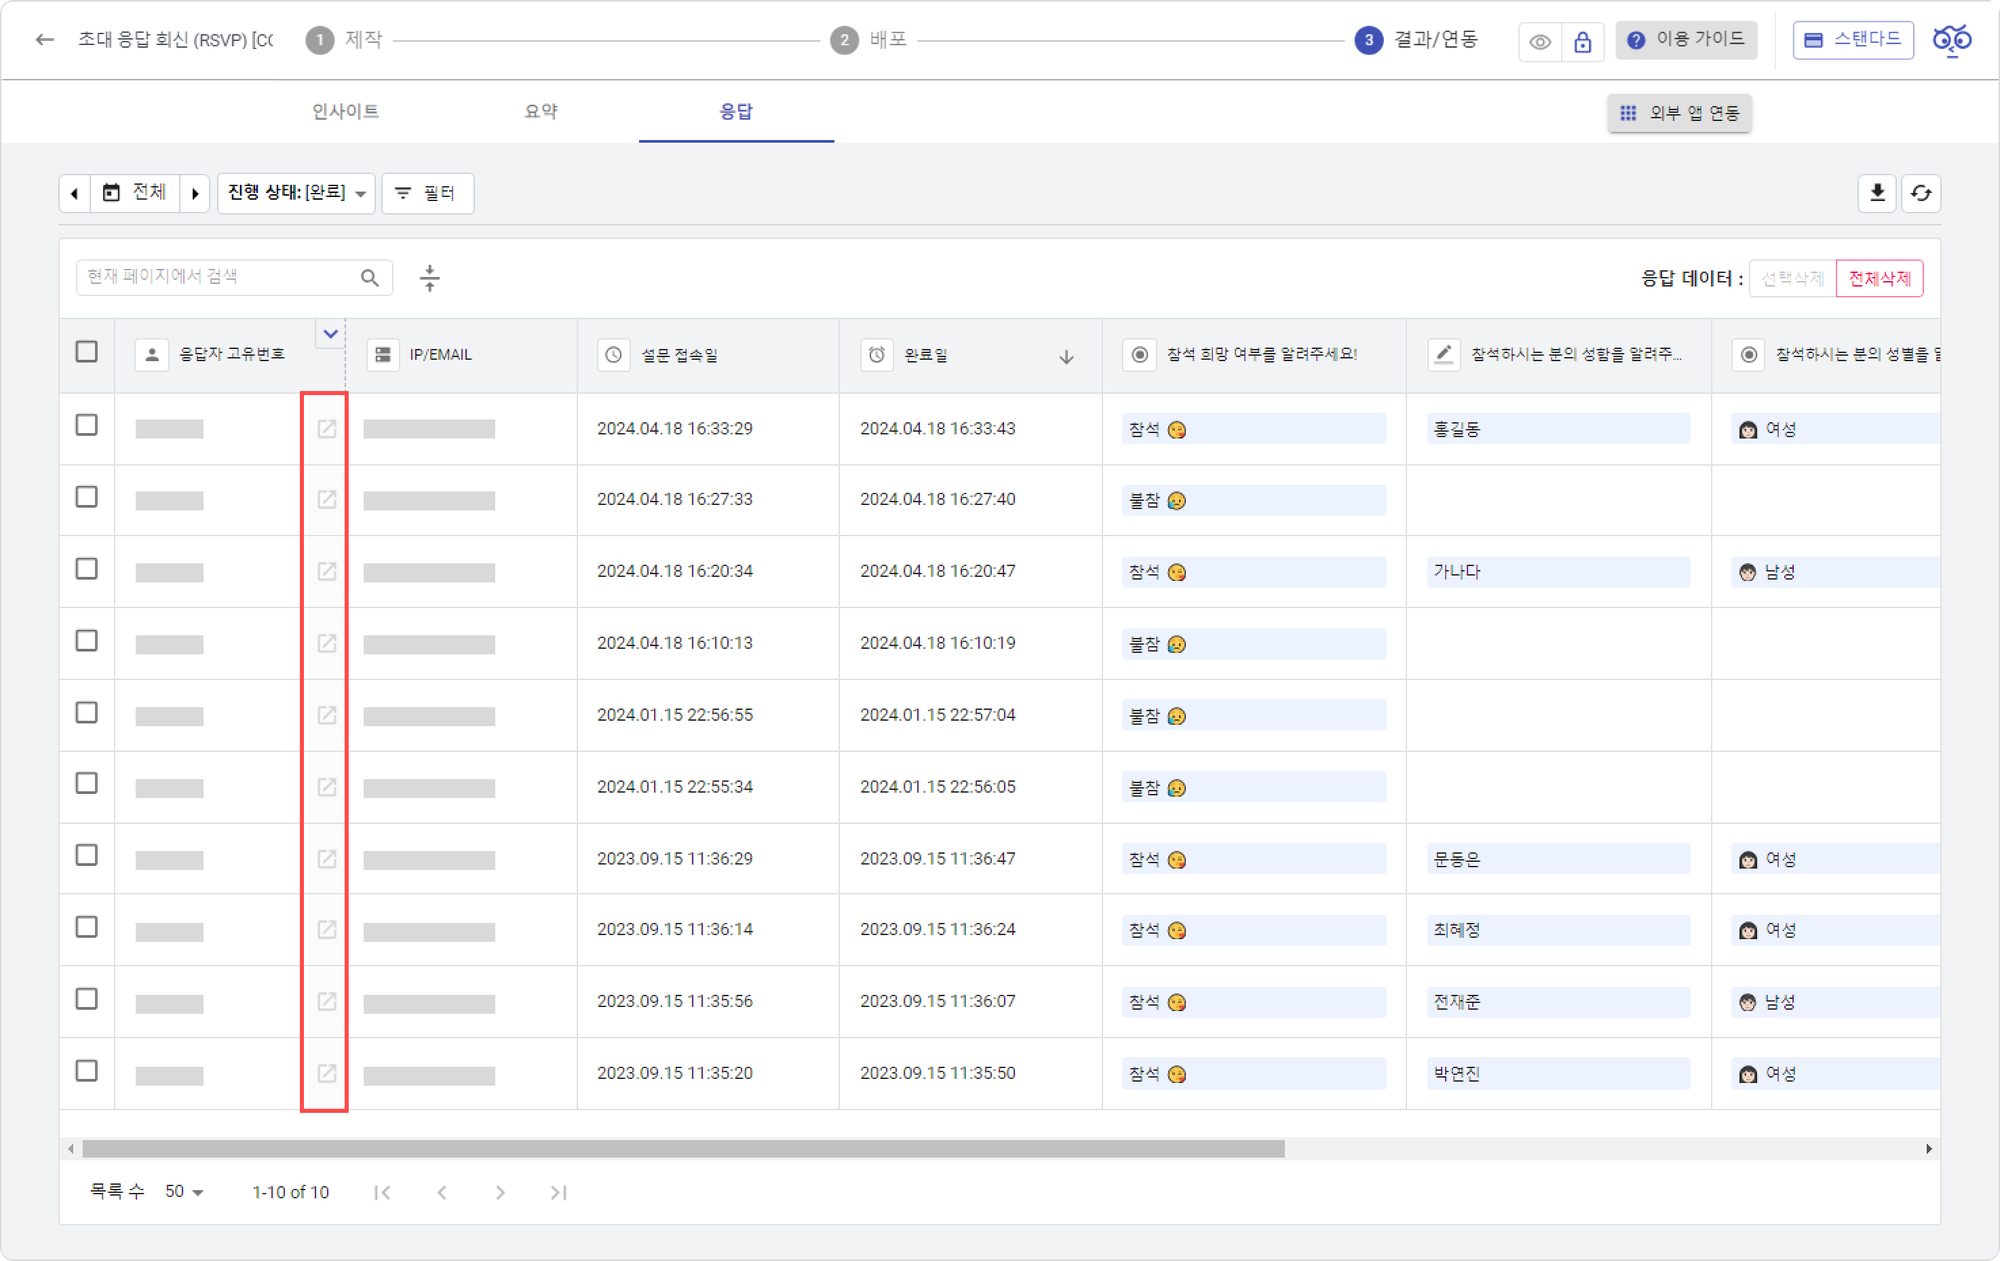The image size is (2000, 1261).
Task: Open the 진행 상태 [완료] dropdown
Action: pyautogui.click(x=296, y=193)
